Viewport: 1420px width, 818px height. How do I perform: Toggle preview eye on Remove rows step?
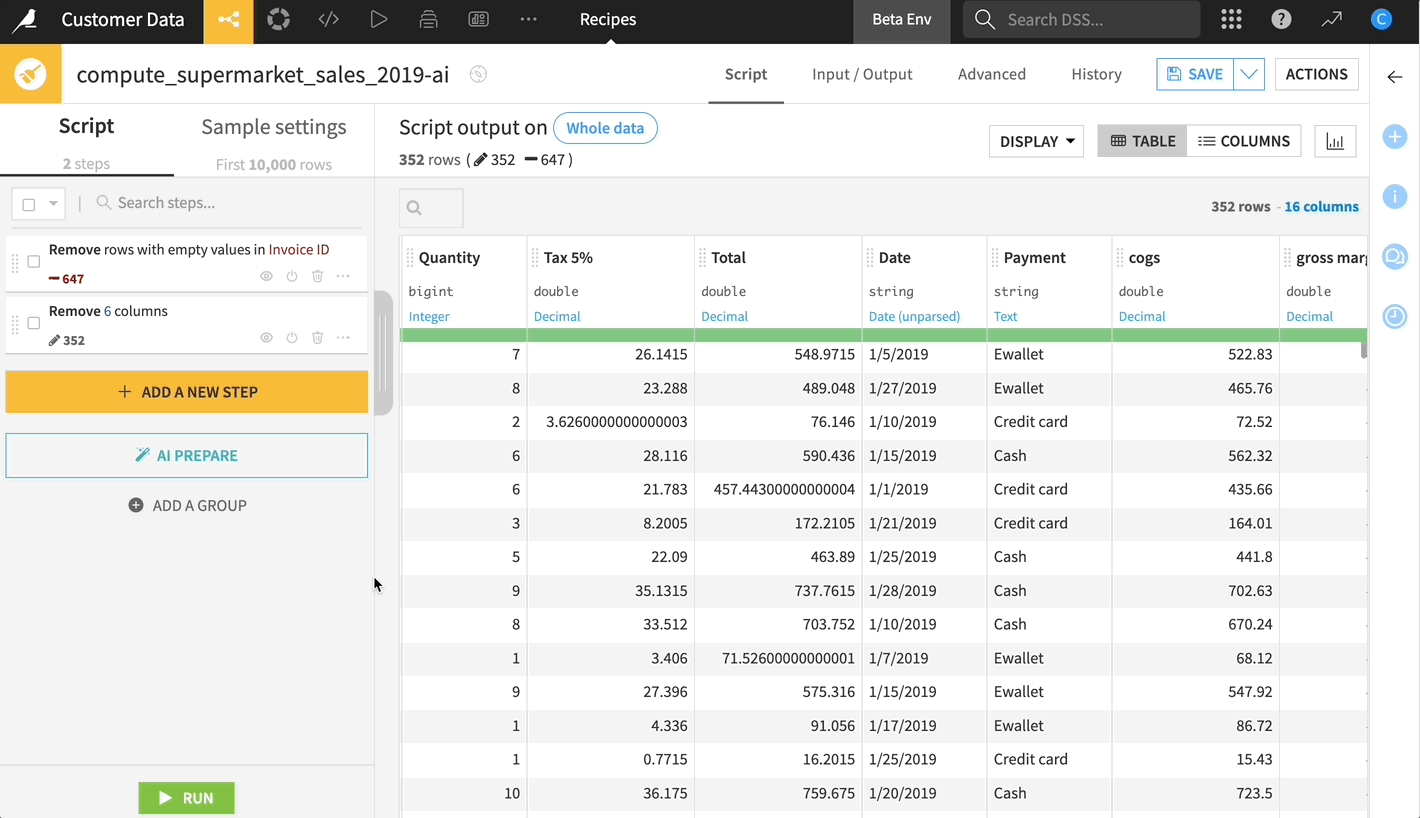266,276
